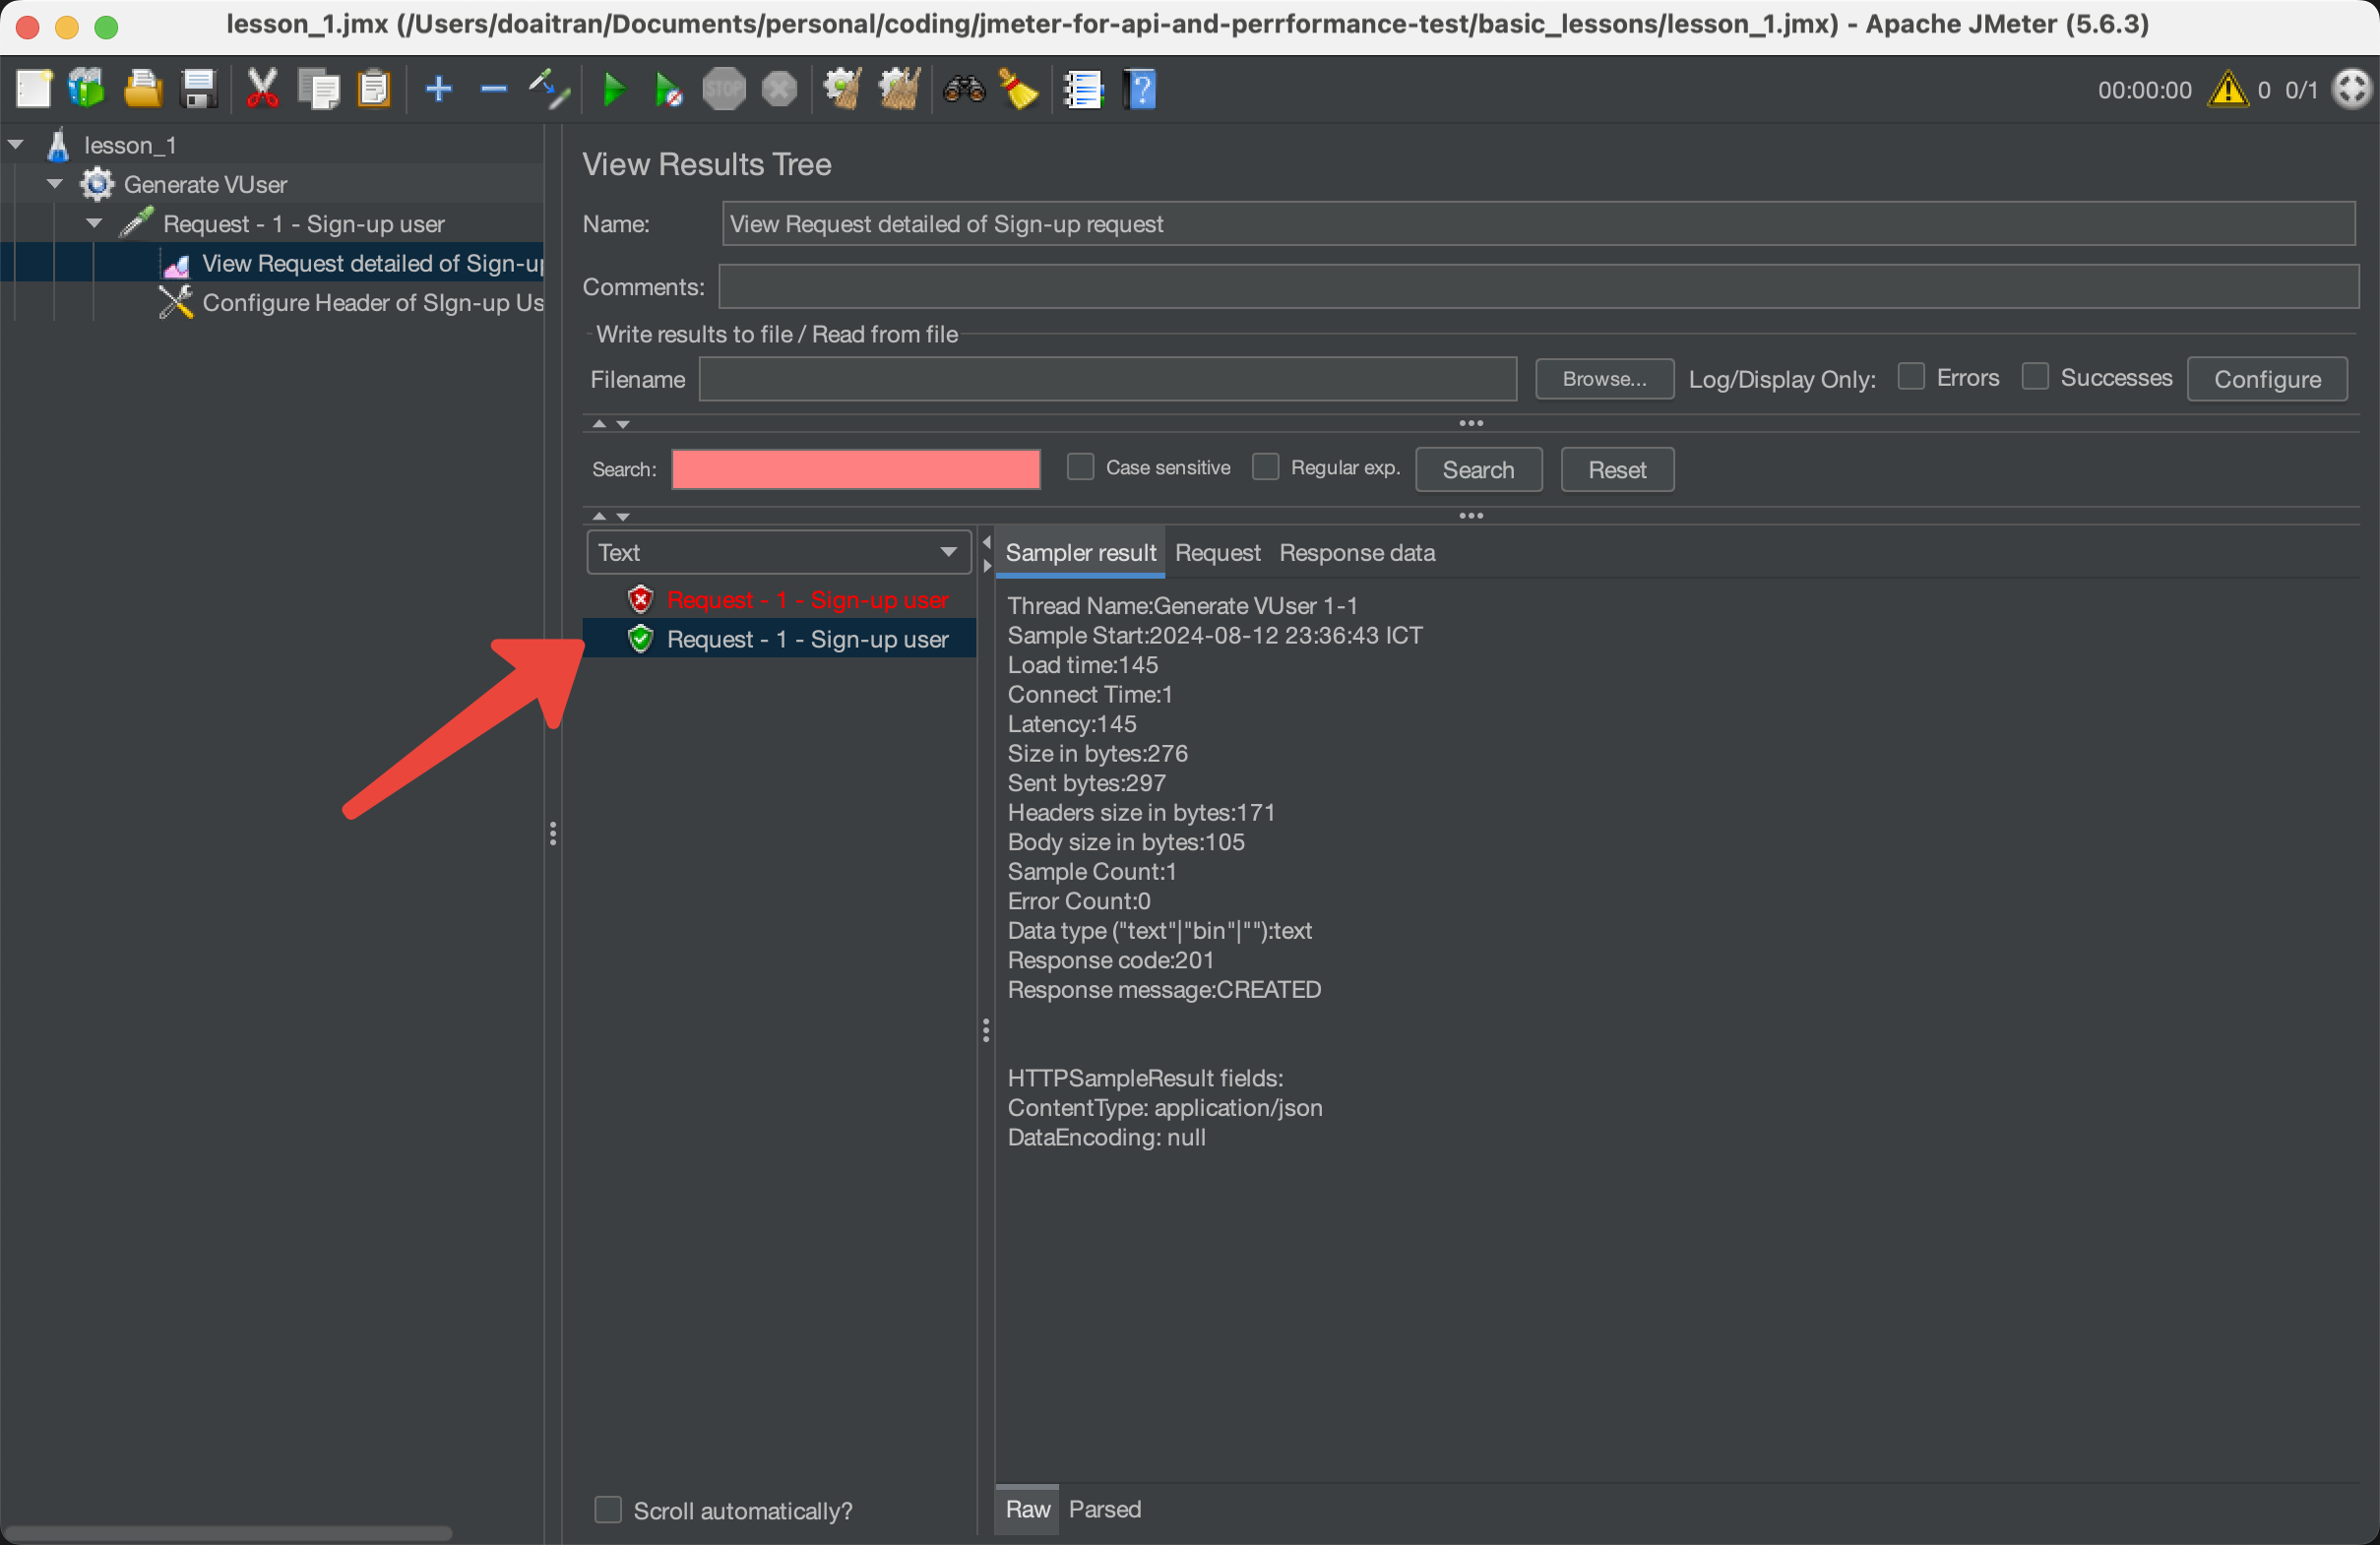Switch to the Request tab

tap(1217, 552)
